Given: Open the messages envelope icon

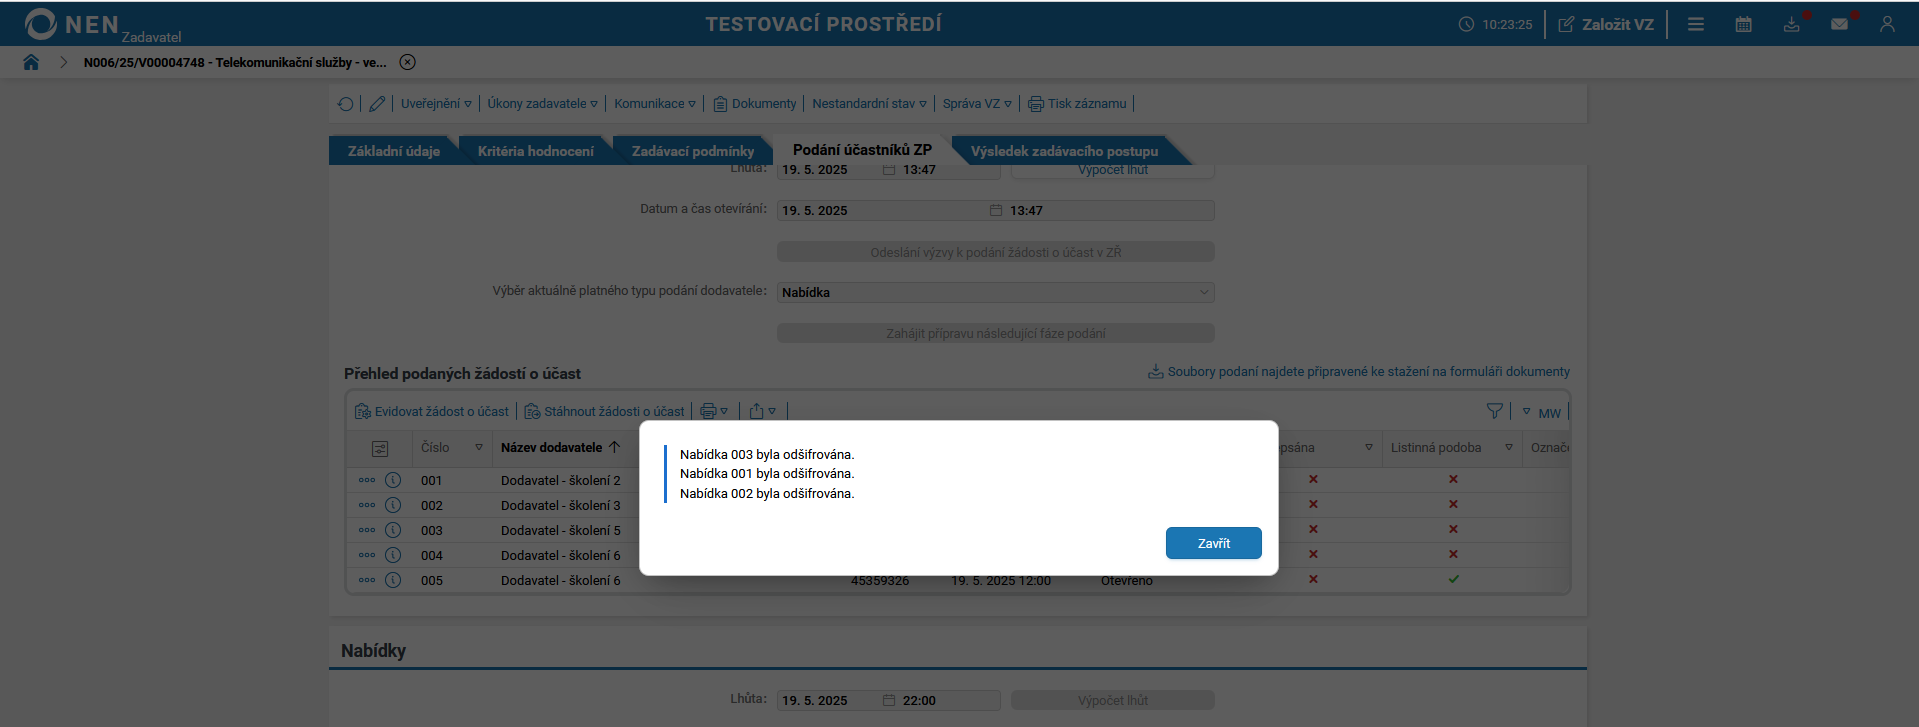Looking at the screenshot, I should pos(1839,24).
